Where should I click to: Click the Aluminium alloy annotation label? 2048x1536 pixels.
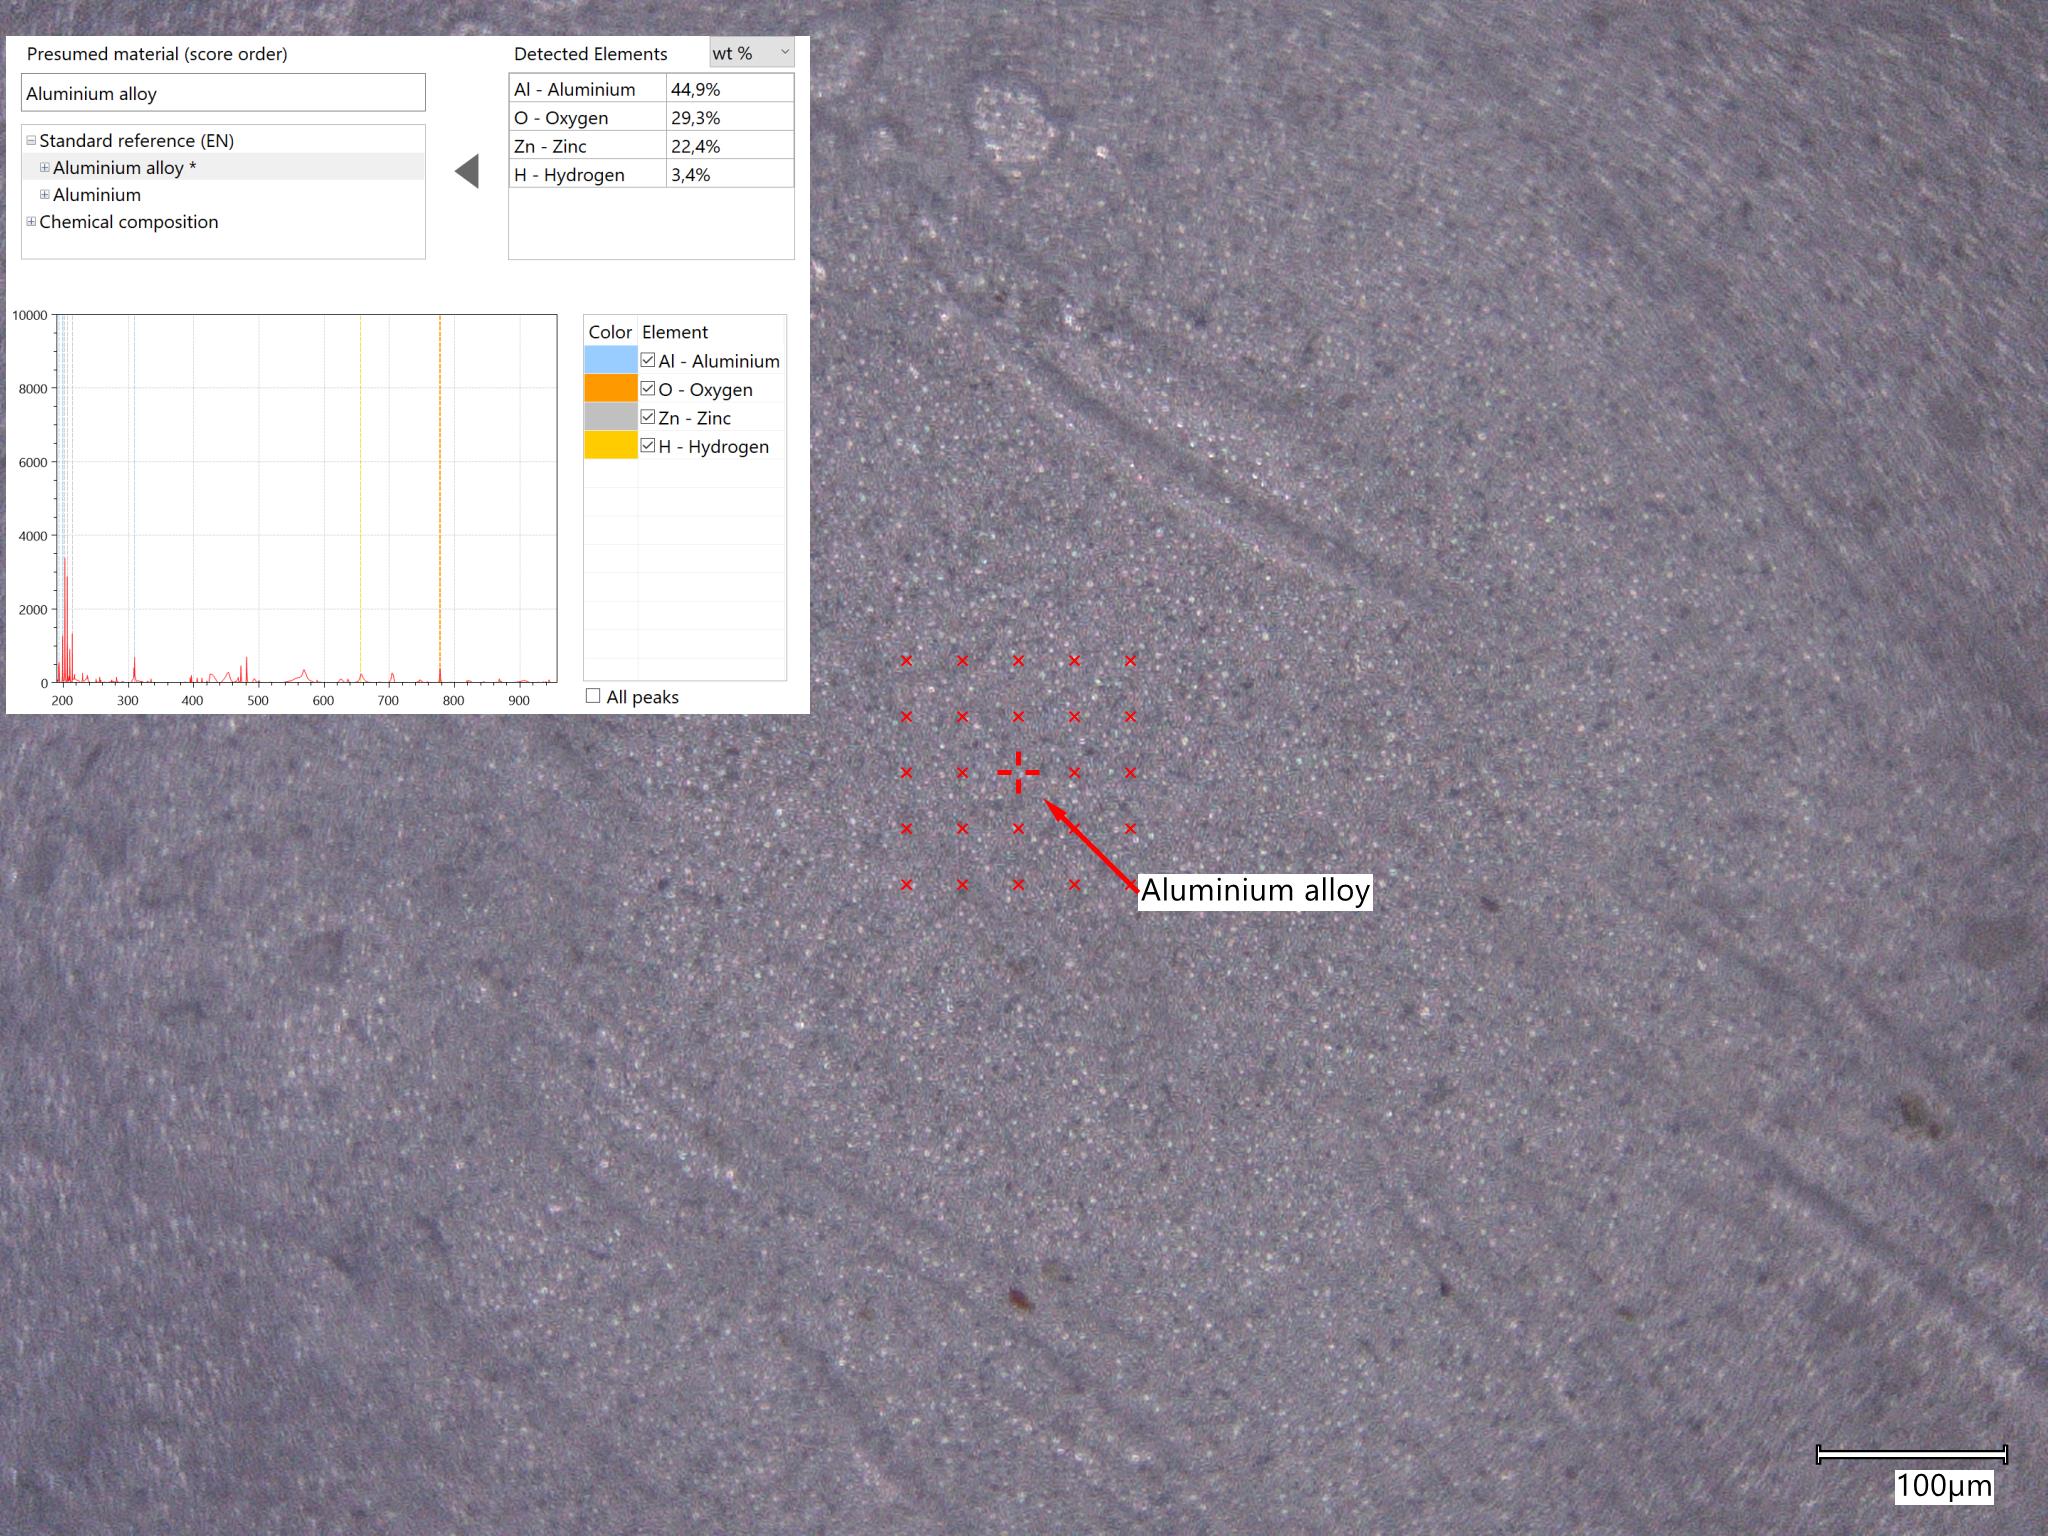pos(1255,890)
